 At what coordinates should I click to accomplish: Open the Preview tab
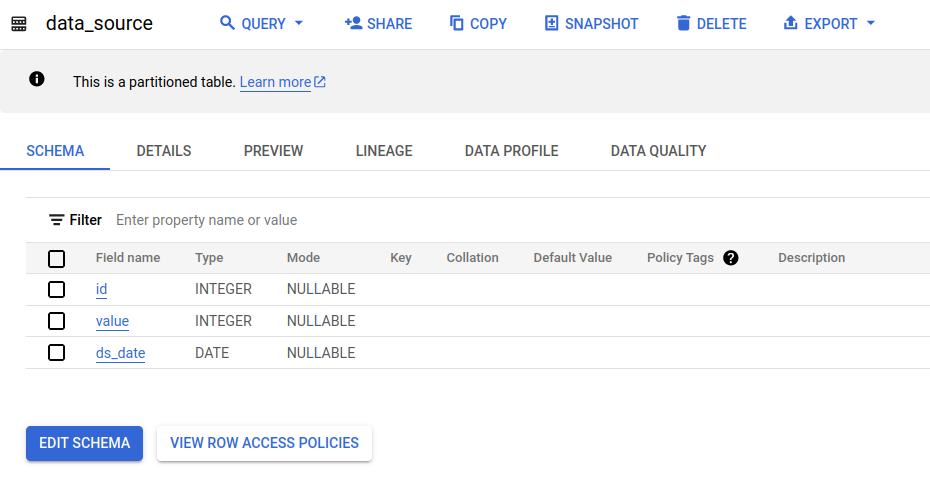tap(273, 151)
